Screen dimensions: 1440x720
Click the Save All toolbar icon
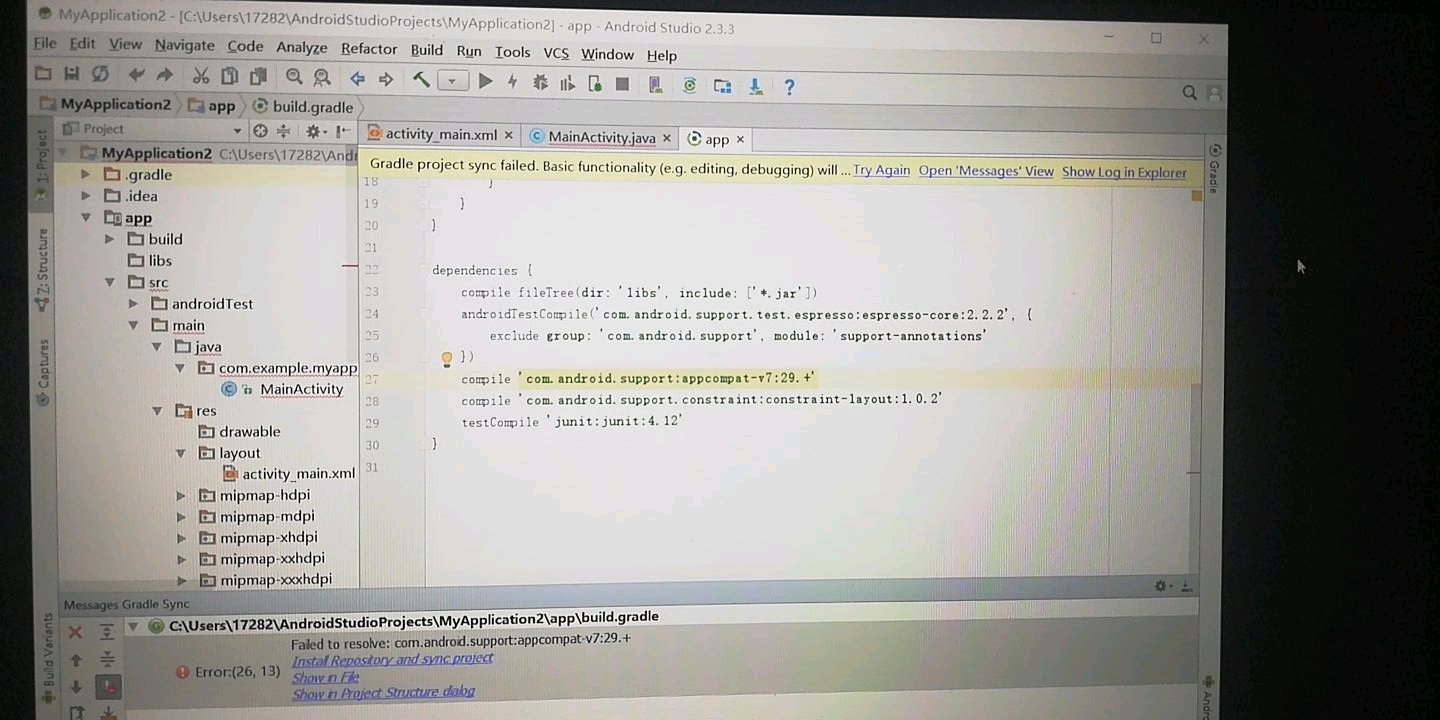click(71, 73)
